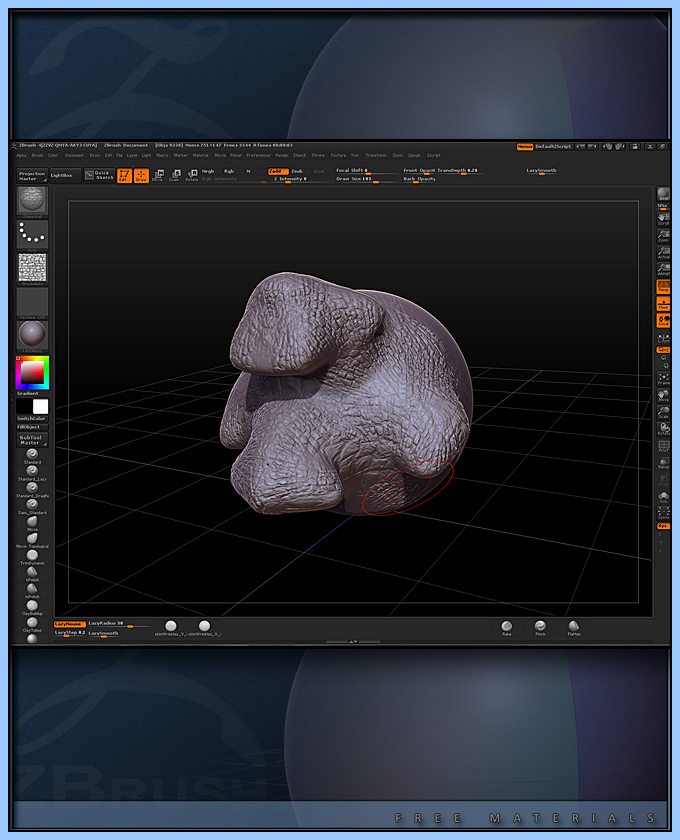
Task: Select the ClayBuildup brush
Action: pos(32,608)
